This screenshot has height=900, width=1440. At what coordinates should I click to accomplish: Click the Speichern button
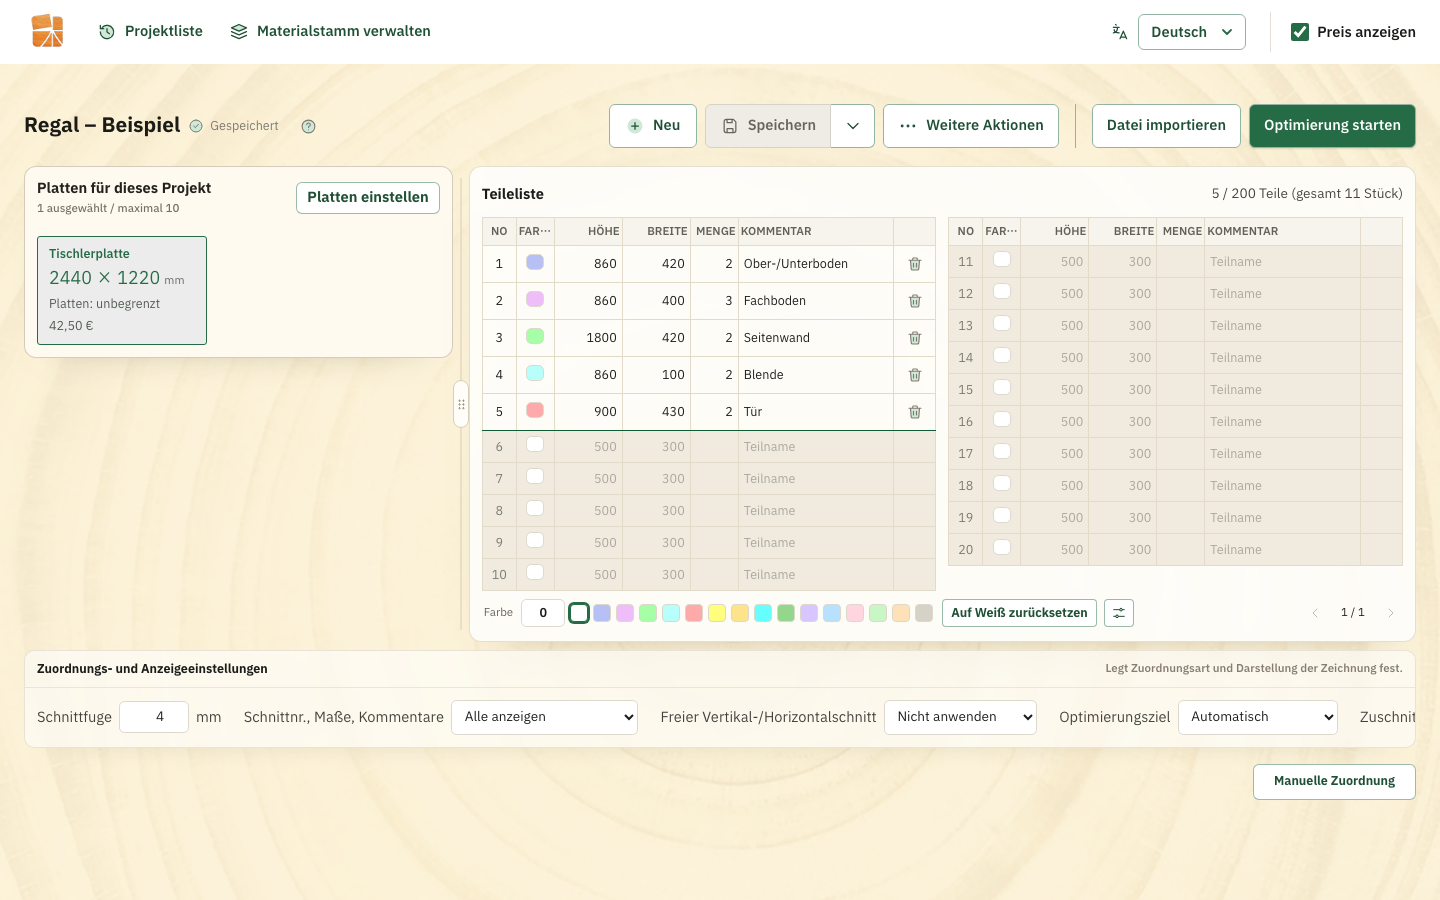click(768, 126)
